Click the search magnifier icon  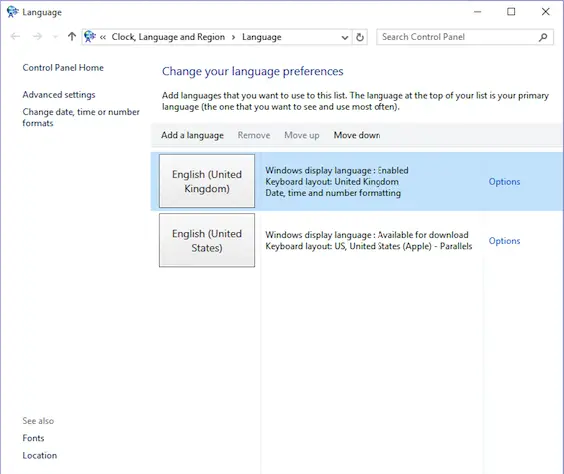coord(543,37)
